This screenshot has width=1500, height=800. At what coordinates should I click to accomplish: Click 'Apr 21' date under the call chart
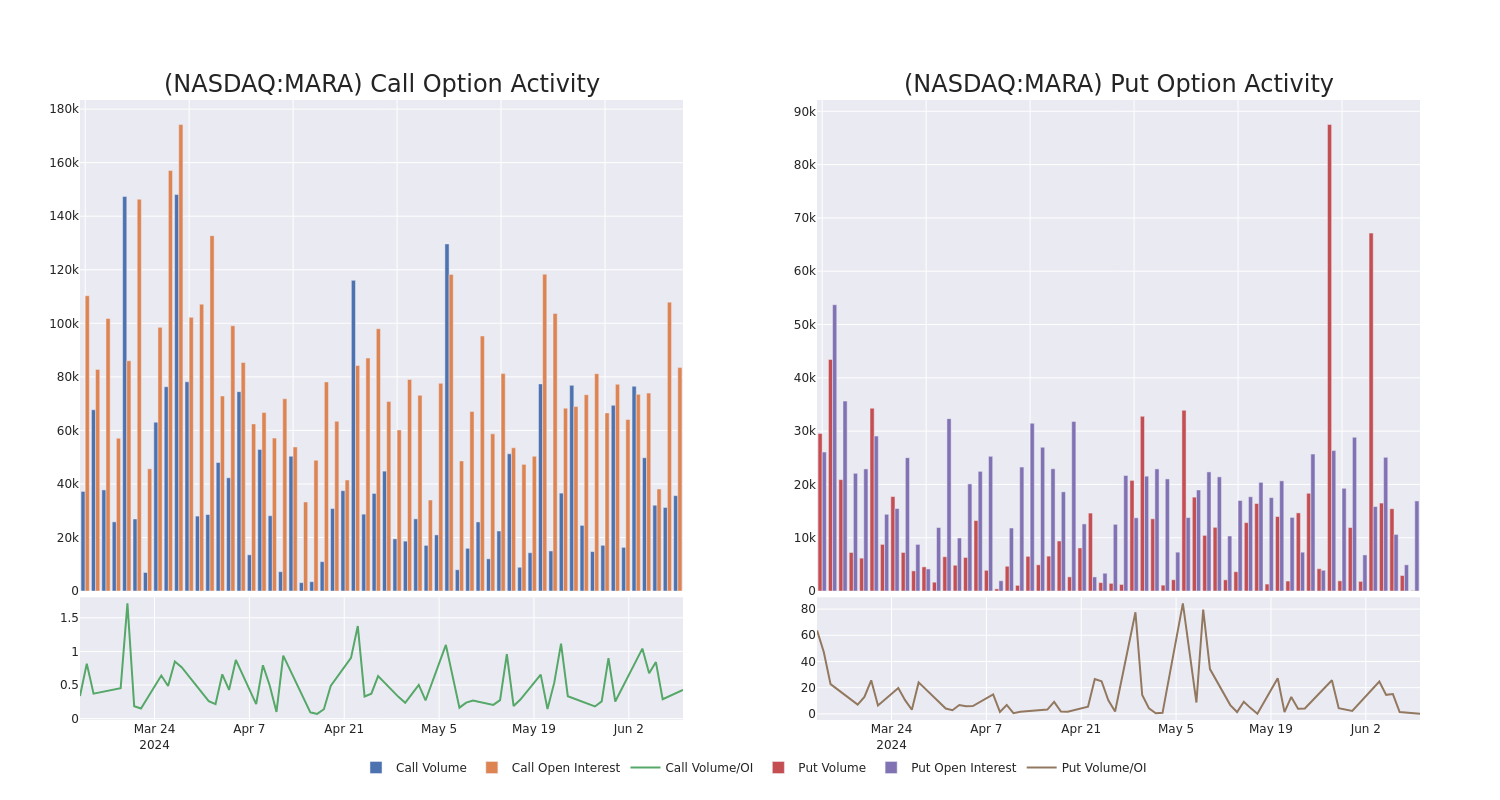344,729
